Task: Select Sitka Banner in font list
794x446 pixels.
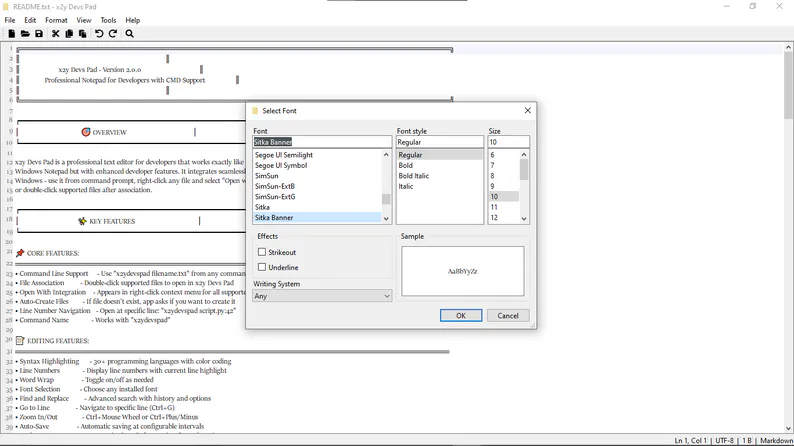Action: click(317, 218)
